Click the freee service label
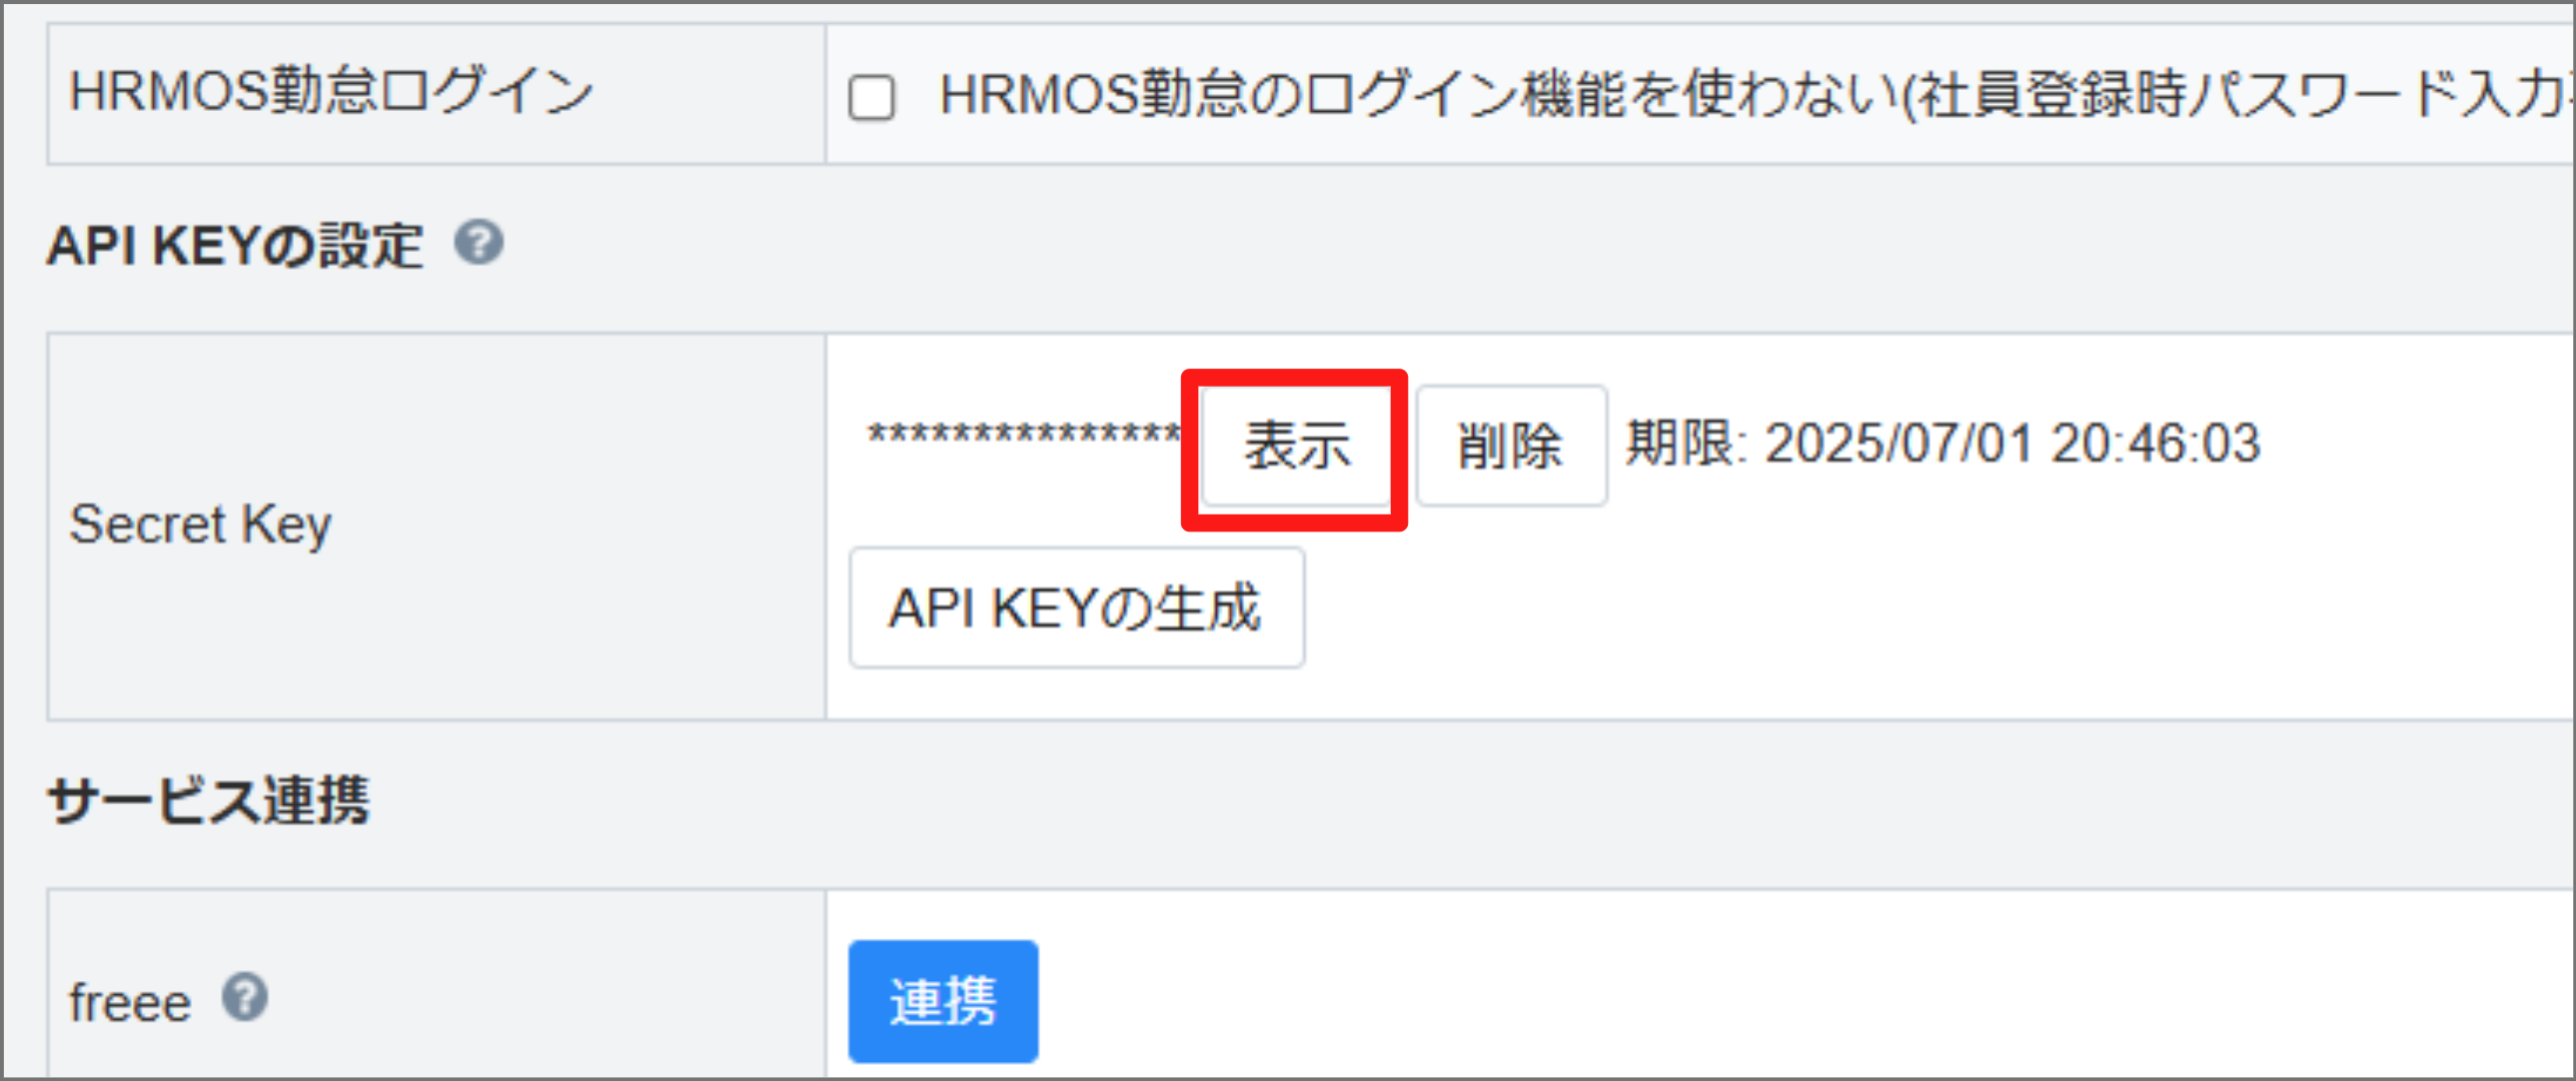Viewport: 2576px width, 1081px height. (130, 1003)
